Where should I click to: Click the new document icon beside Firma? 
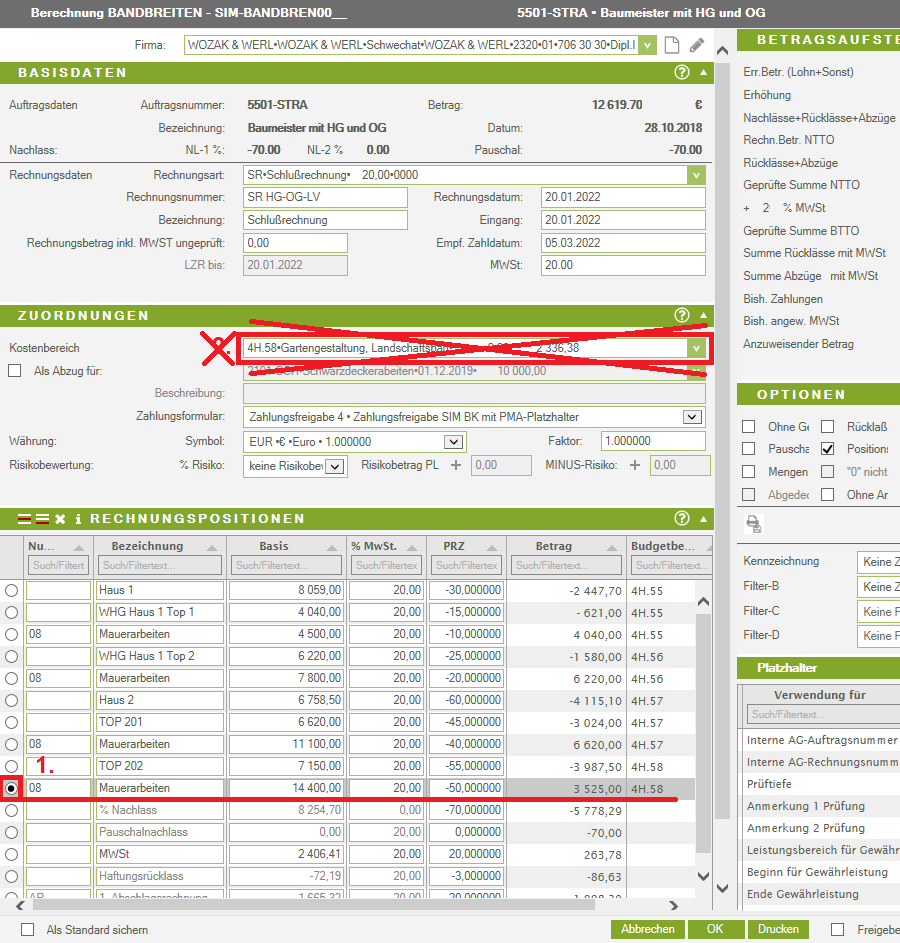tap(672, 45)
